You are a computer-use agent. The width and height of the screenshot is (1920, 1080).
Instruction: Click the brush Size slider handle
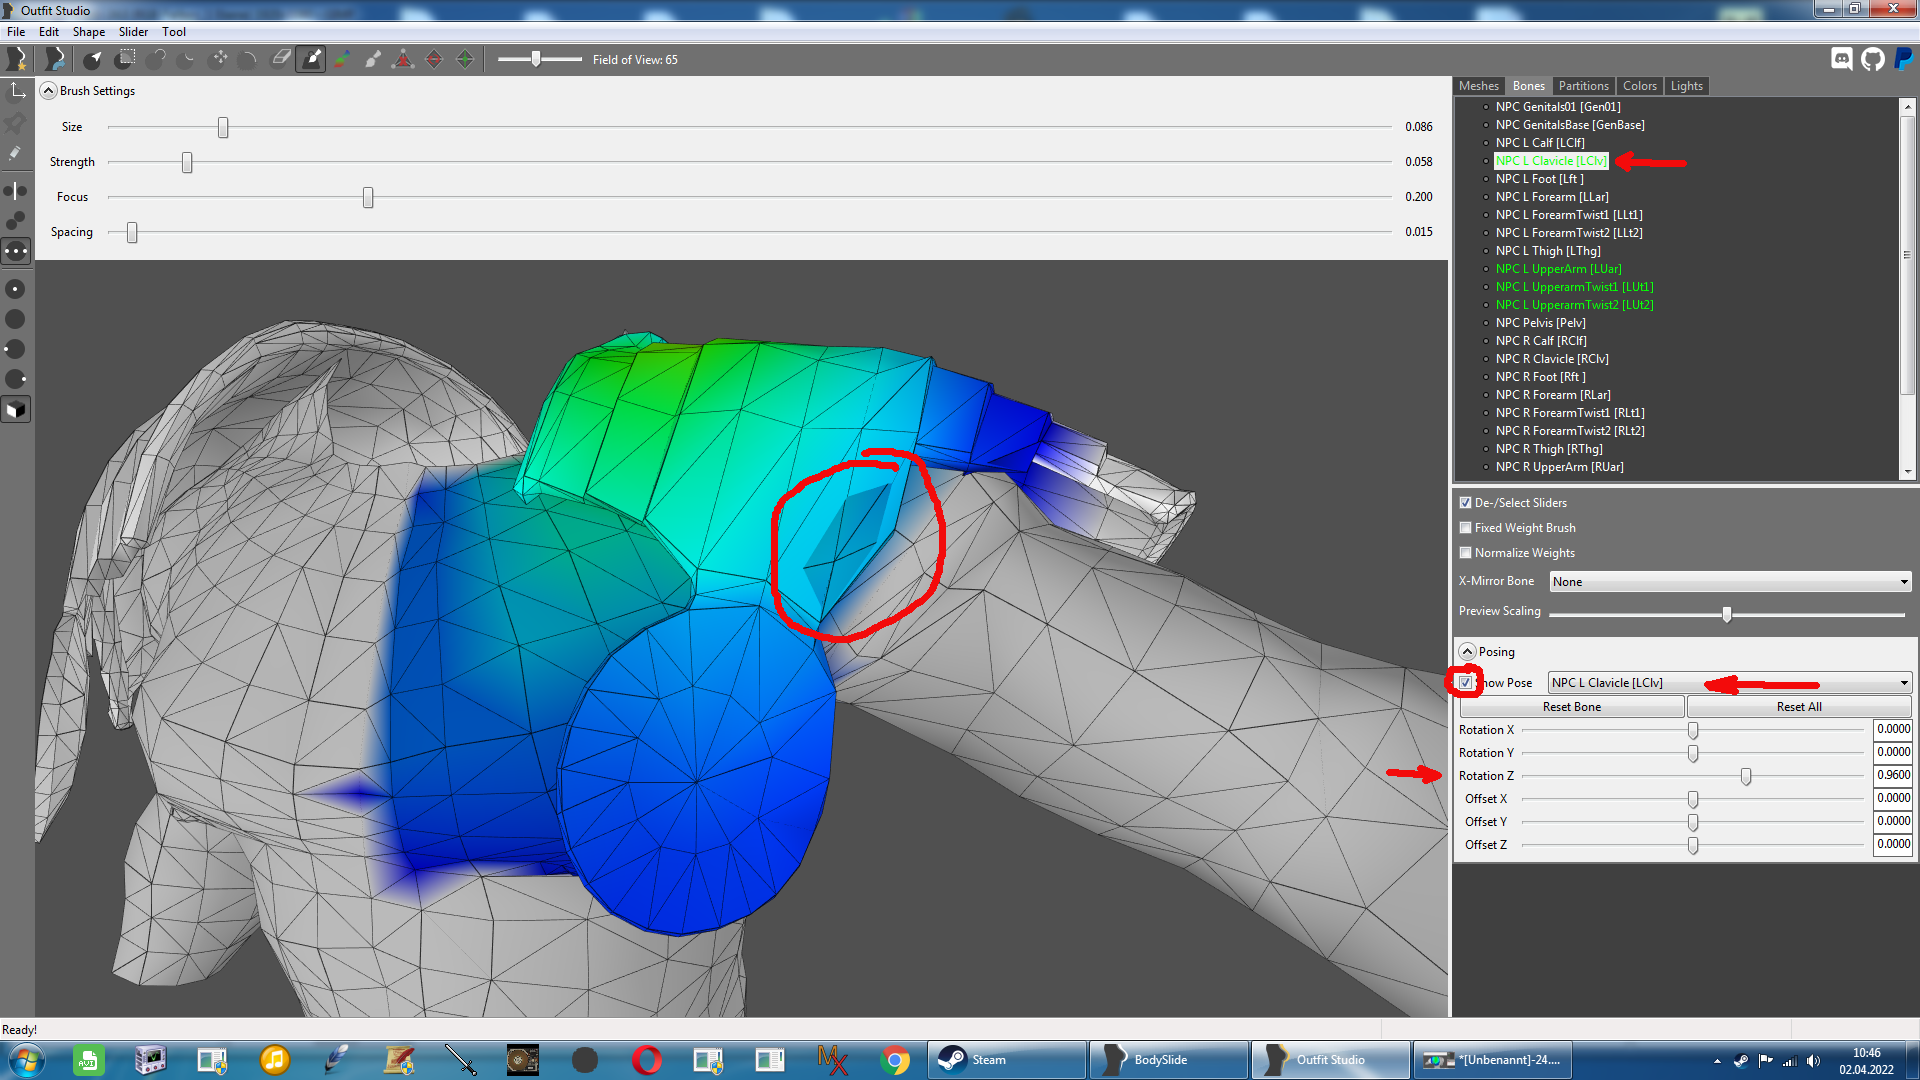pyautogui.click(x=223, y=128)
